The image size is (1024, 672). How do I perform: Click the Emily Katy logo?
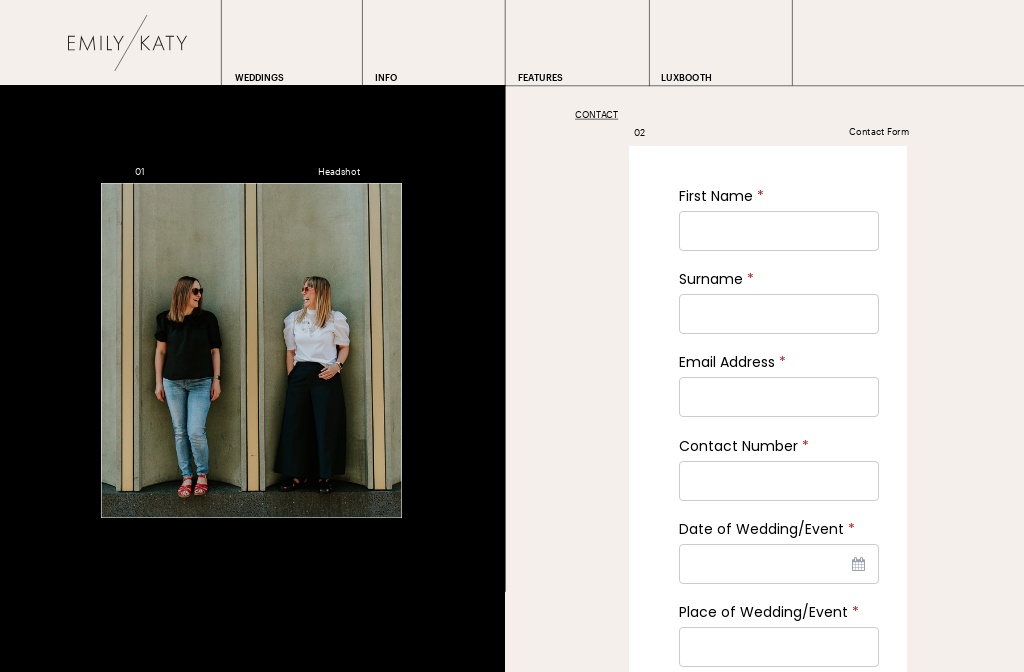click(127, 43)
